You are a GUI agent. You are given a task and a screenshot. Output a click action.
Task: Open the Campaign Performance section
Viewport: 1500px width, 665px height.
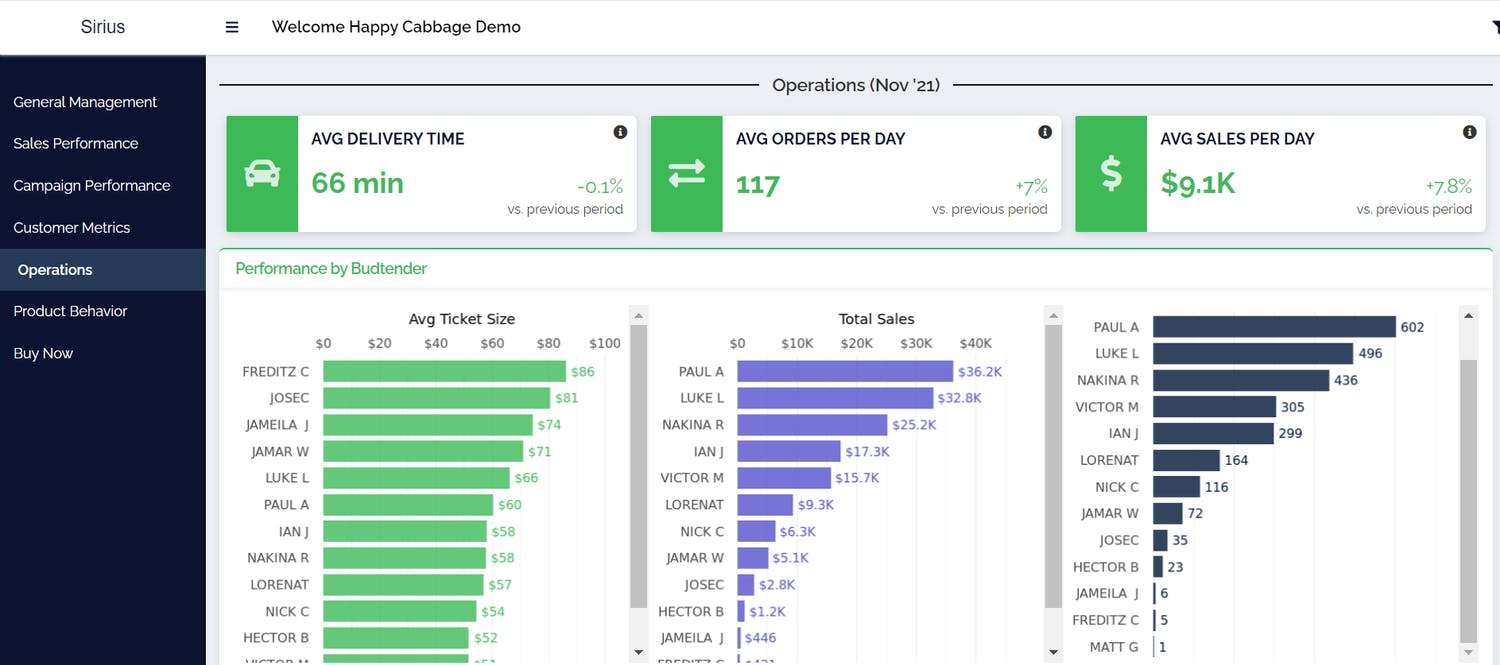92,185
